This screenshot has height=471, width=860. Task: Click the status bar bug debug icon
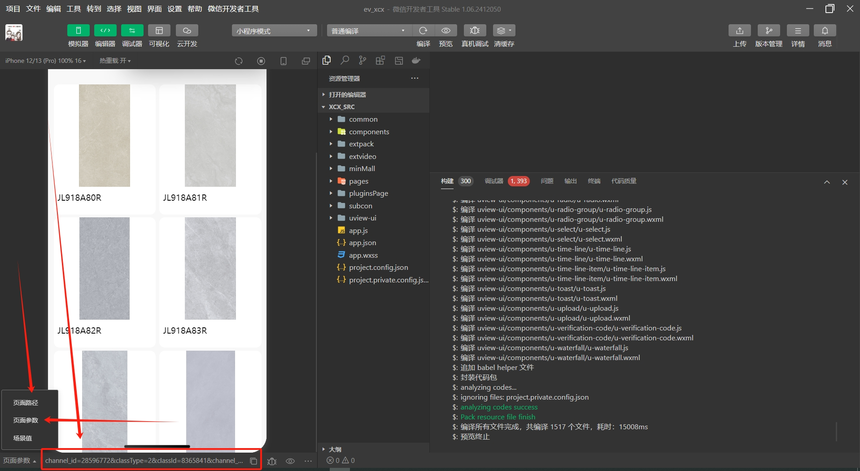(272, 461)
